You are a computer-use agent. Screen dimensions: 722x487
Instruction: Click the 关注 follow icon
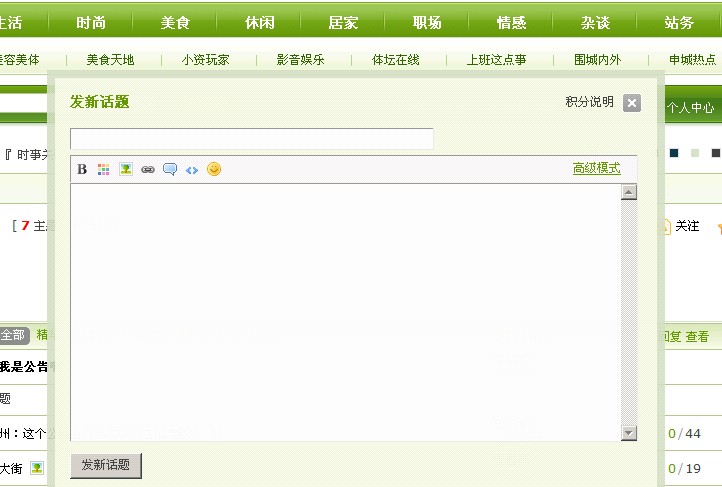click(665, 226)
